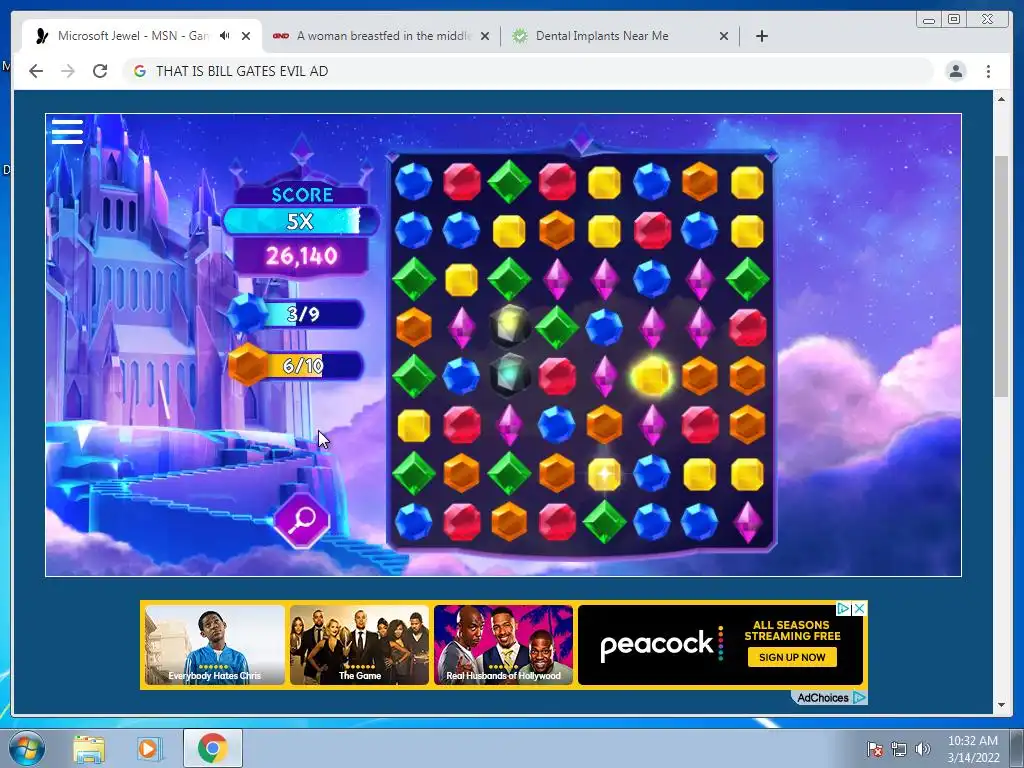1024x768 pixels.
Task: Open a new browser tab
Action: (x=761, y=36)
